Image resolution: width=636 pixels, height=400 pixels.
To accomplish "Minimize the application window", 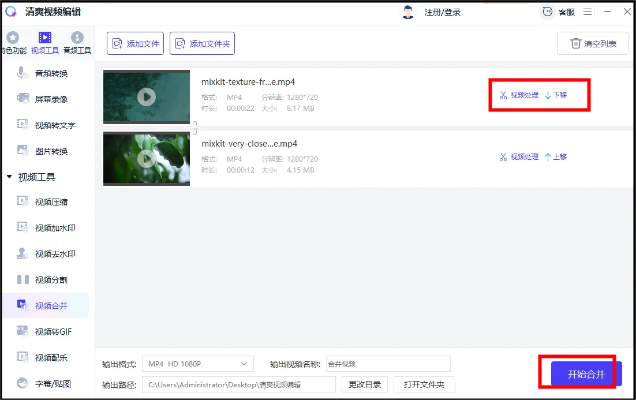I will [607, 12].
